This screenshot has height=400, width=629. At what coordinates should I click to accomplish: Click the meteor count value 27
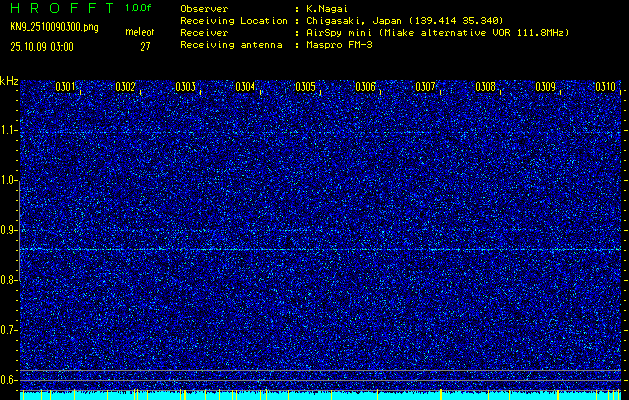point(145,46)
